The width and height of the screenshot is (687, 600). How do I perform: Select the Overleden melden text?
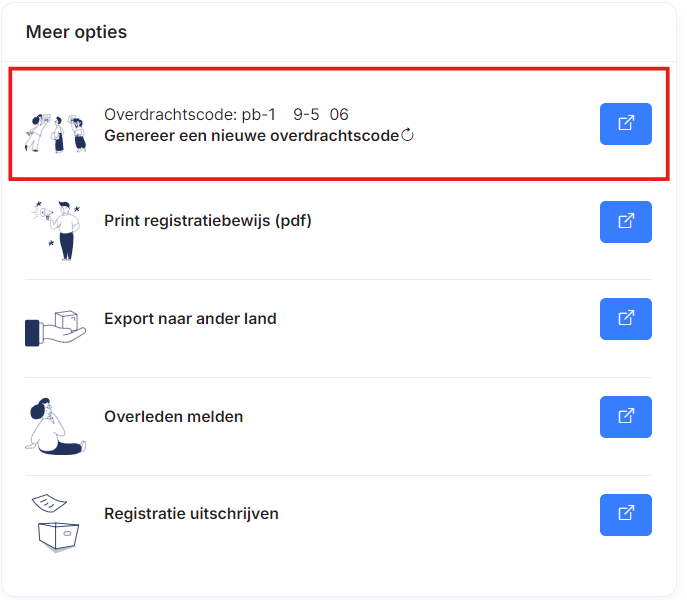[173, 417]
